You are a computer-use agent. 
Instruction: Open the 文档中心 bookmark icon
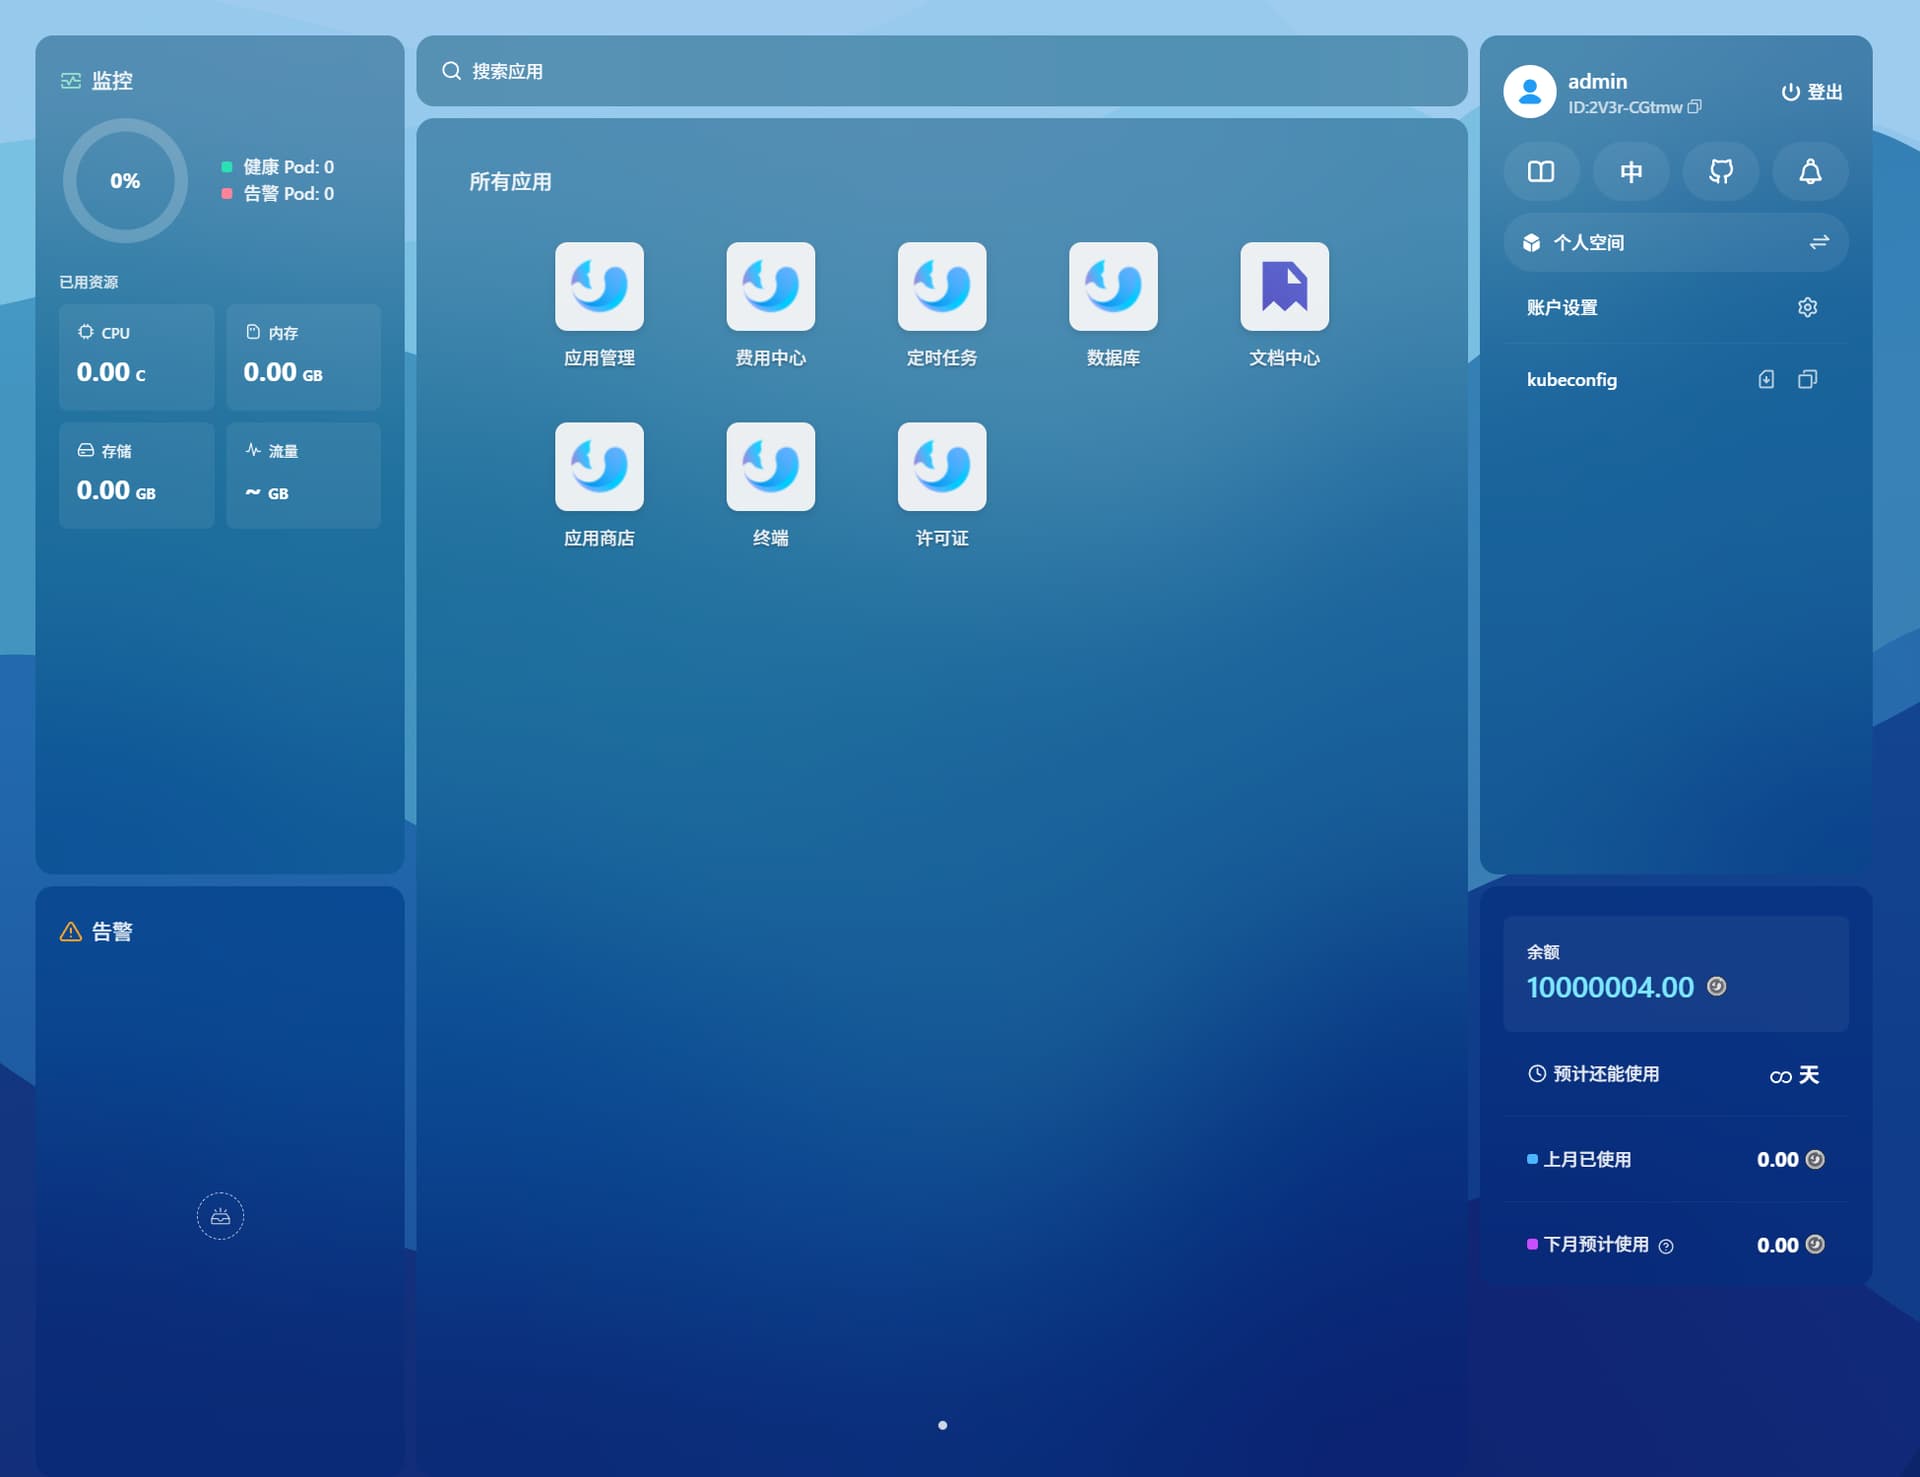tap(1284, 287)
